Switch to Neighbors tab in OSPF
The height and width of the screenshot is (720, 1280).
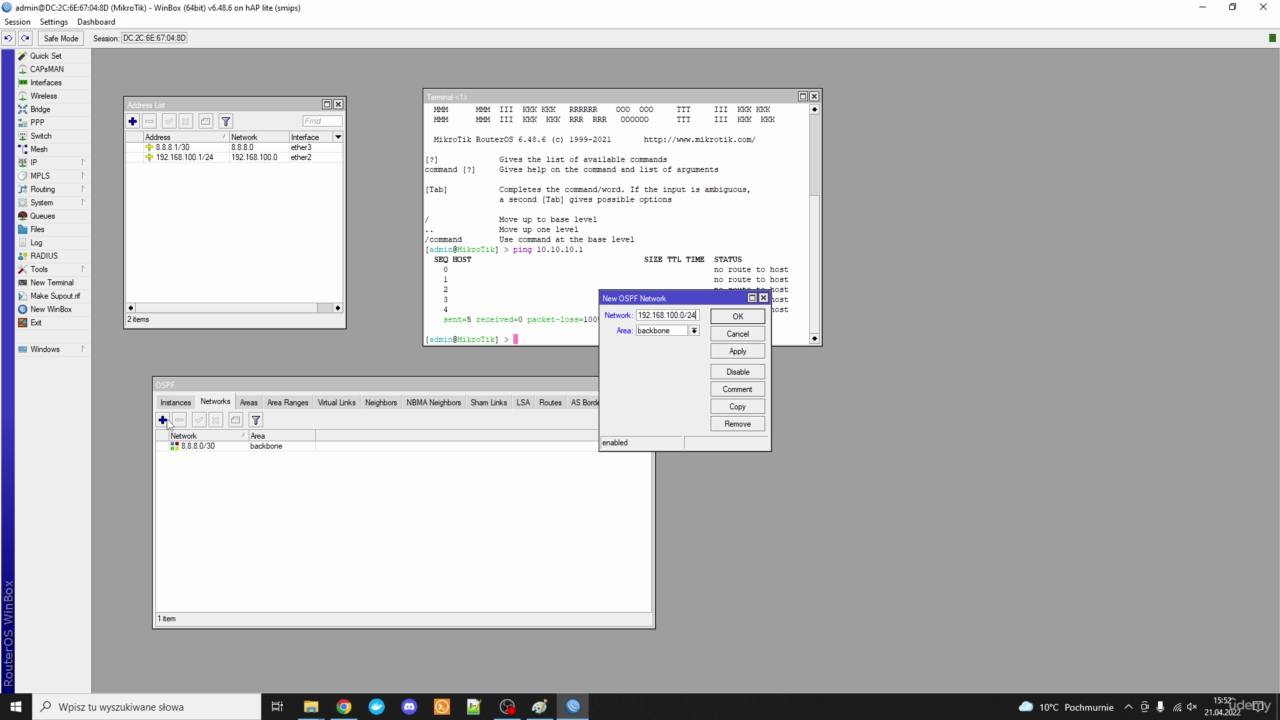coord(381,402)
